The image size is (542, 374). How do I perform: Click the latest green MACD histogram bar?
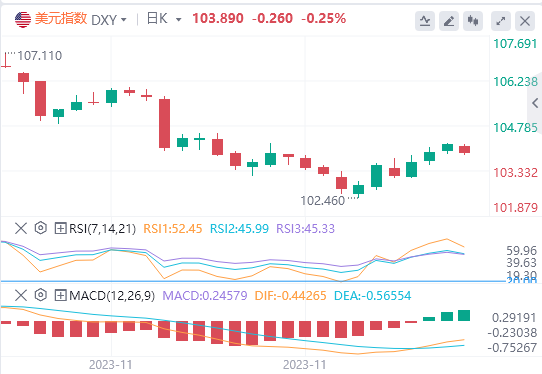(x=464, y=316)
